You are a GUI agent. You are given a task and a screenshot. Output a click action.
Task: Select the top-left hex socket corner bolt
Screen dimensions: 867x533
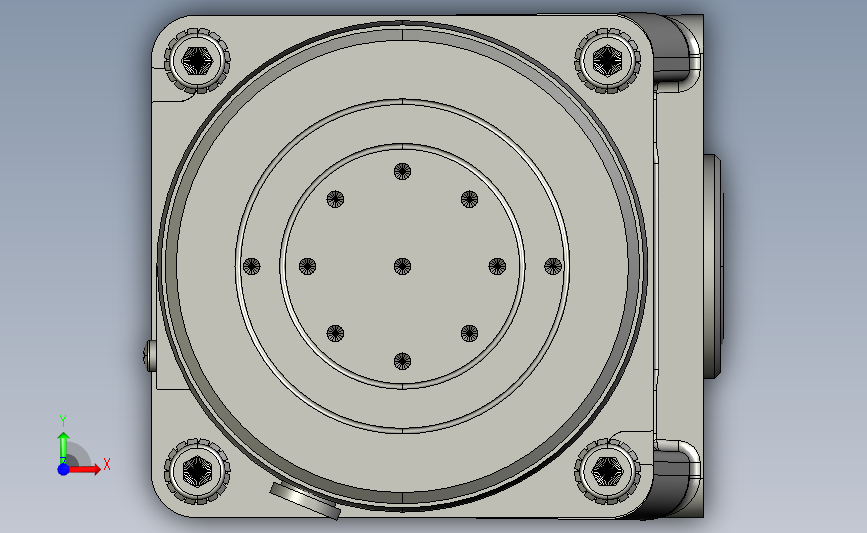(197, 60)
